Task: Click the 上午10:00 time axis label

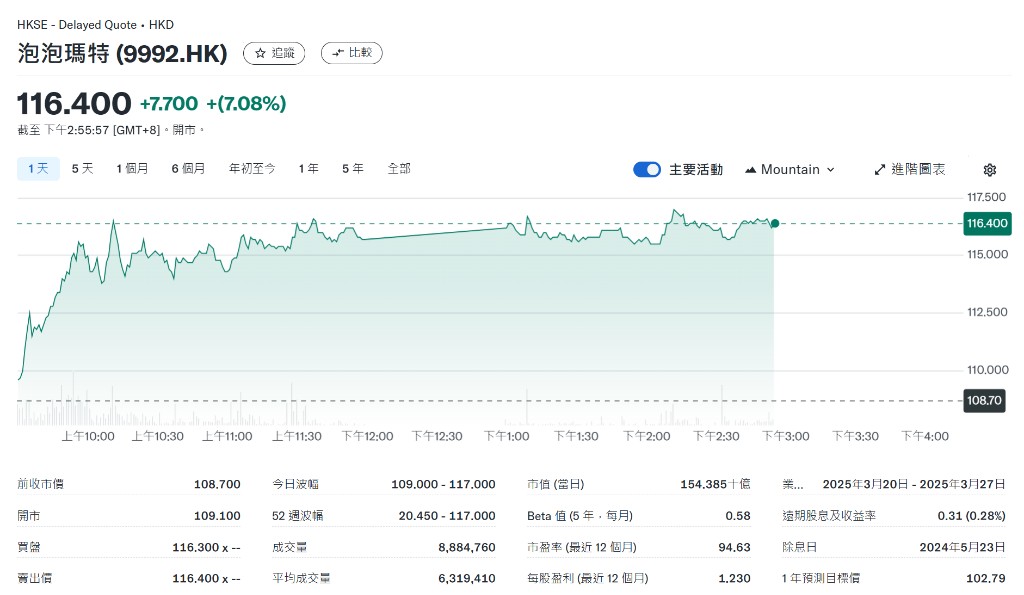Action: (x=88, y=436)
